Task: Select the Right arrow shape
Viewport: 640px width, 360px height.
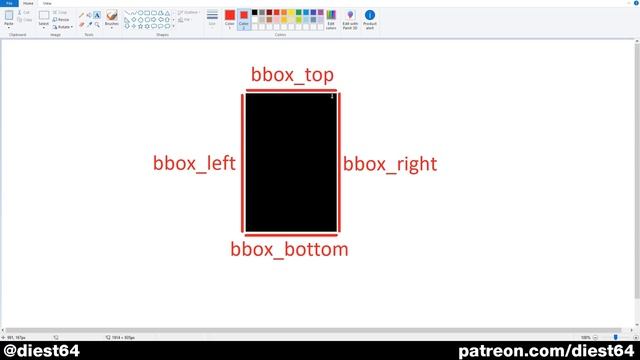Action: coord(154,20)
